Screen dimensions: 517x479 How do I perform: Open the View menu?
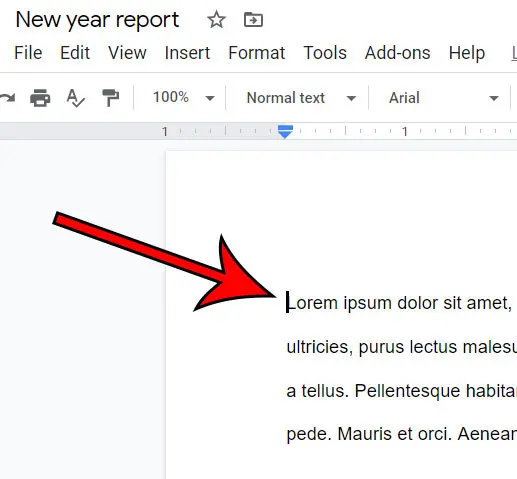pyautogui.click(x=127, y=53)
